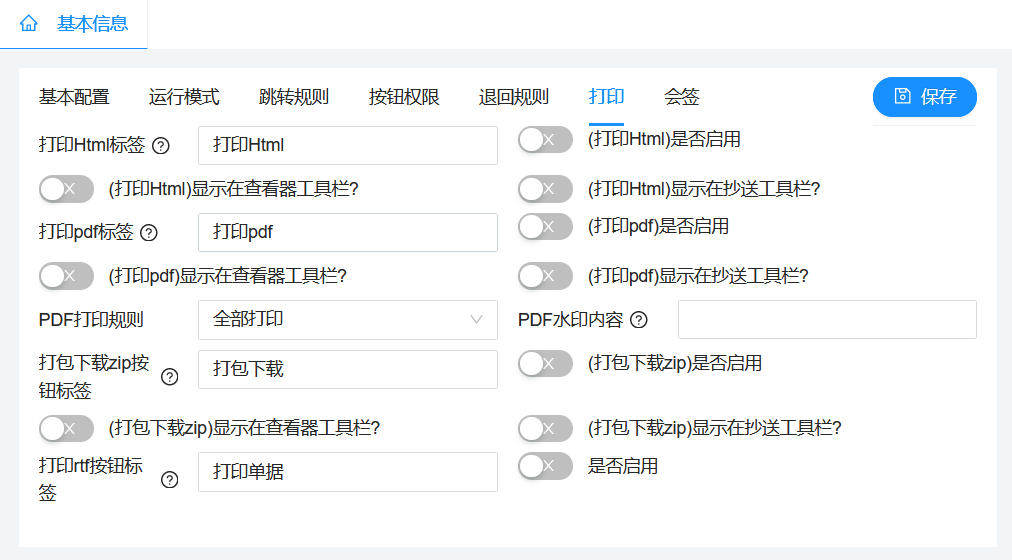Click the chevron arrow in 全部打印 selector

click(476, 319)
